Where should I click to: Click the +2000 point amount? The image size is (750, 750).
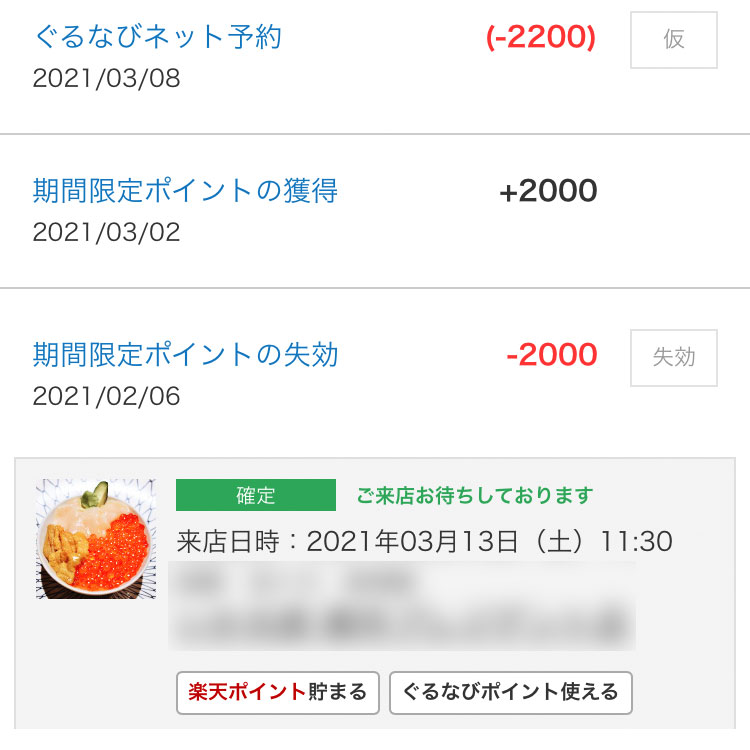pos(548,190)
